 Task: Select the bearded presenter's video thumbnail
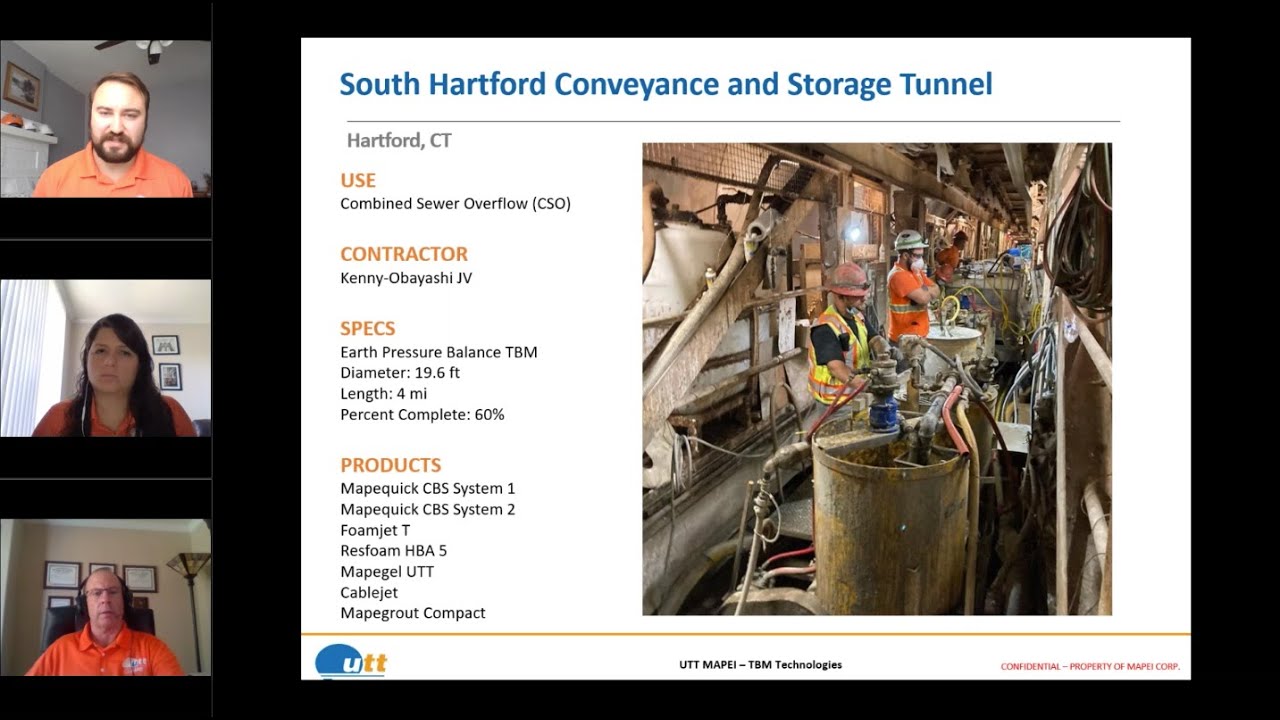click(105, 118)
